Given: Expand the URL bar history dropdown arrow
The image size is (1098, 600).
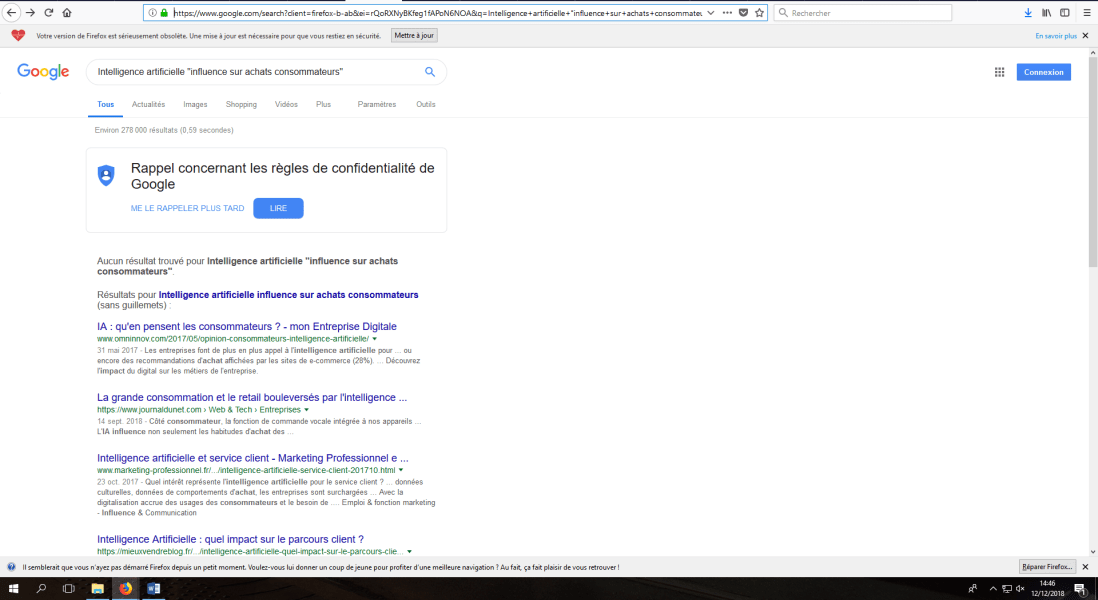Looking at the screenshot, I should [x=711, y=13].
